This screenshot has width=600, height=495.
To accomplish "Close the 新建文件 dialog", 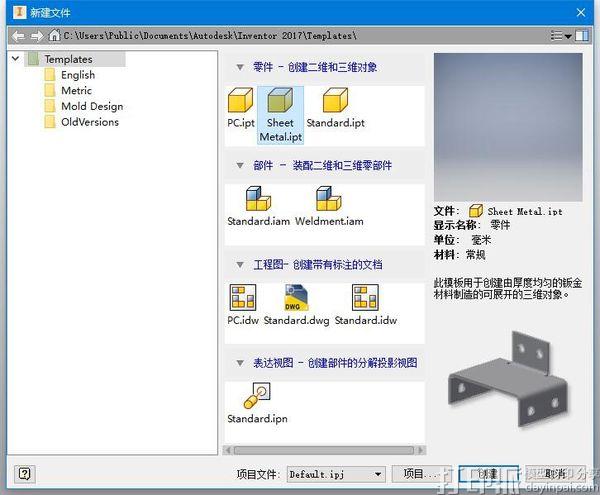I will coord(581,13).
